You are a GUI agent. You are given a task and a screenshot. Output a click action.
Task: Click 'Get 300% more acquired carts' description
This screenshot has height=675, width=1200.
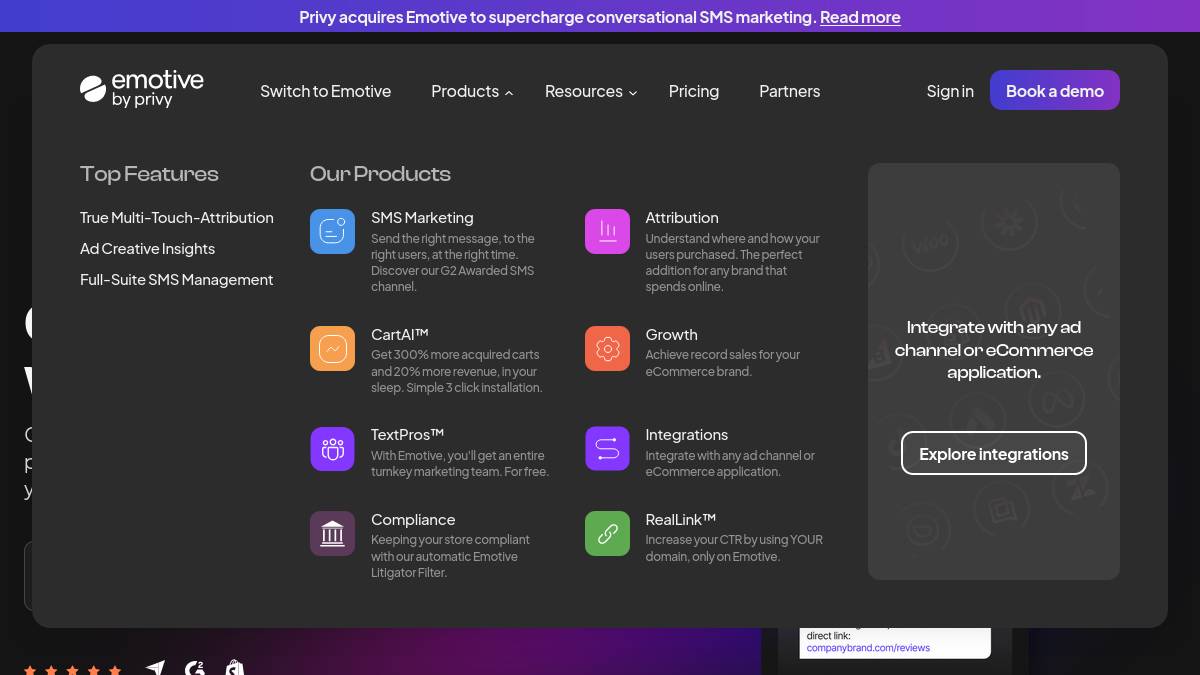(x=457, y=371)
